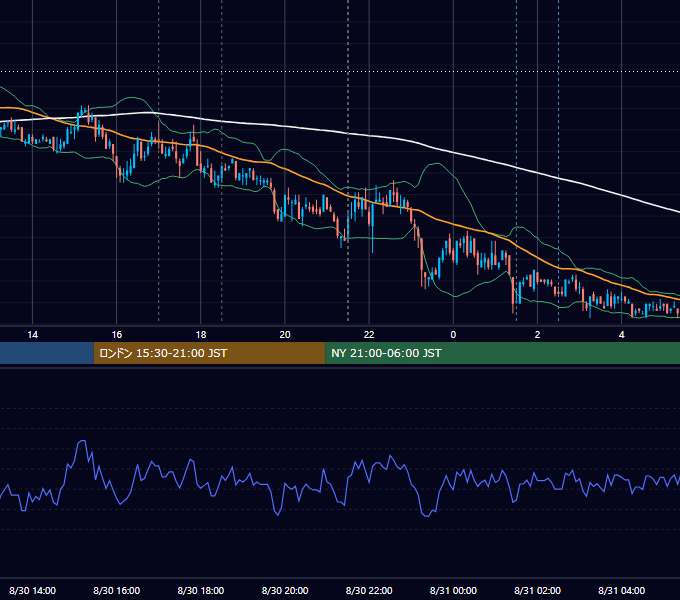Image resolution: width=680 pixels, height=600 pixels.
Task: Click the 8/30 14:00 date label
Action: [x=33, y=590]
